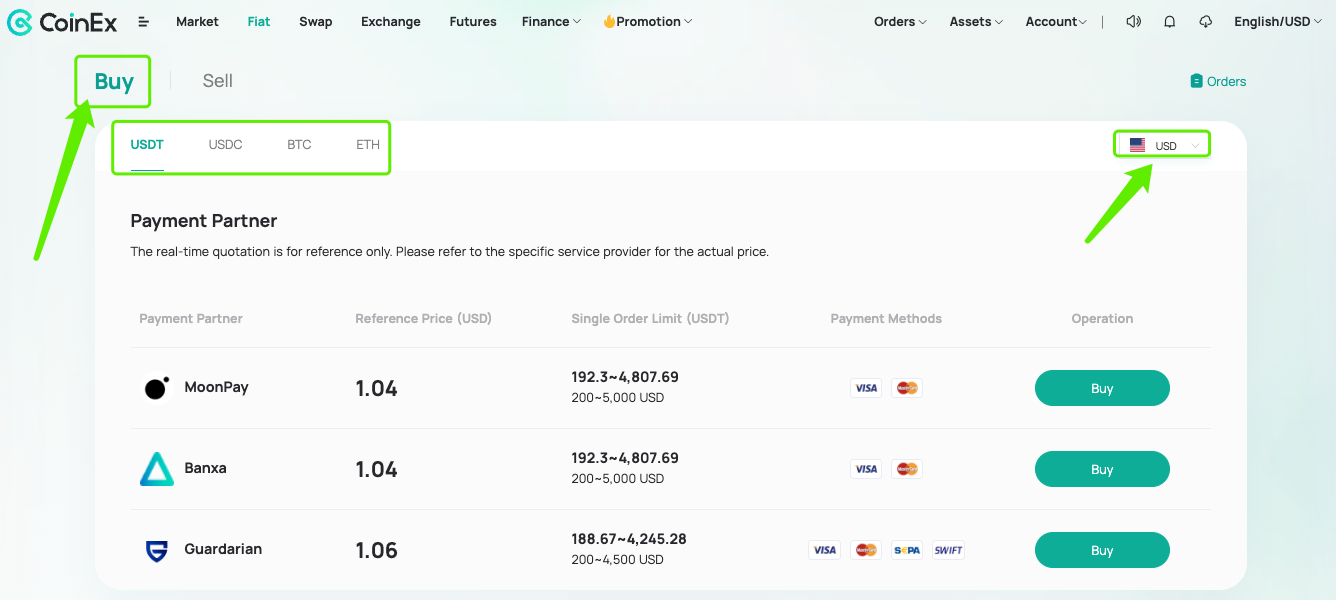Image resolution: width=1336 pixels, height=600 pixels.
Task: Click the download app icon
Action: [1205, 21]
